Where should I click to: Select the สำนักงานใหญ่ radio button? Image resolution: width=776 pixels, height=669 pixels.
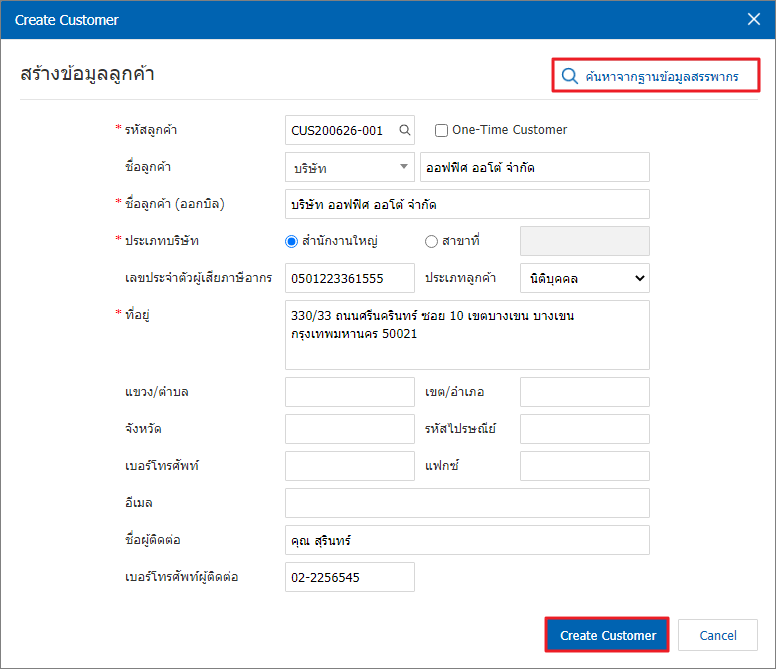pyautogui.click(x=291, y=241)
